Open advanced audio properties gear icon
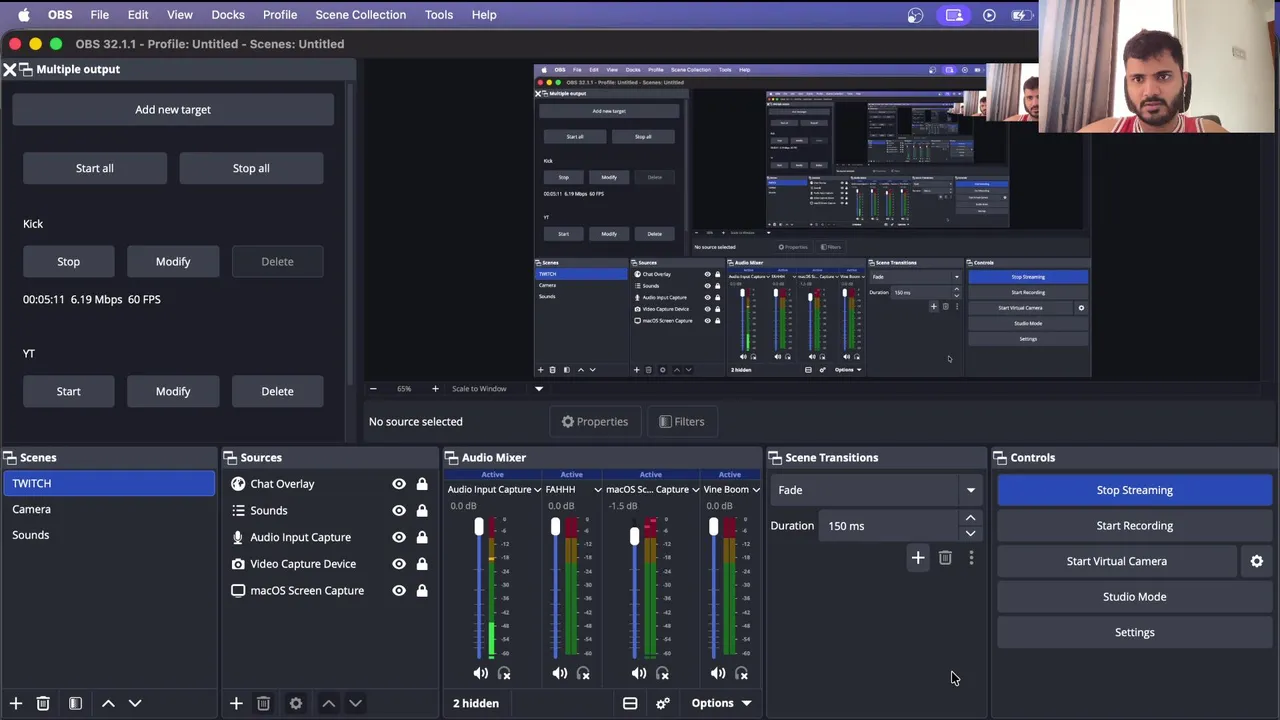The height and width of the screenshot is (720, 1280). click(x=662, y=703)
